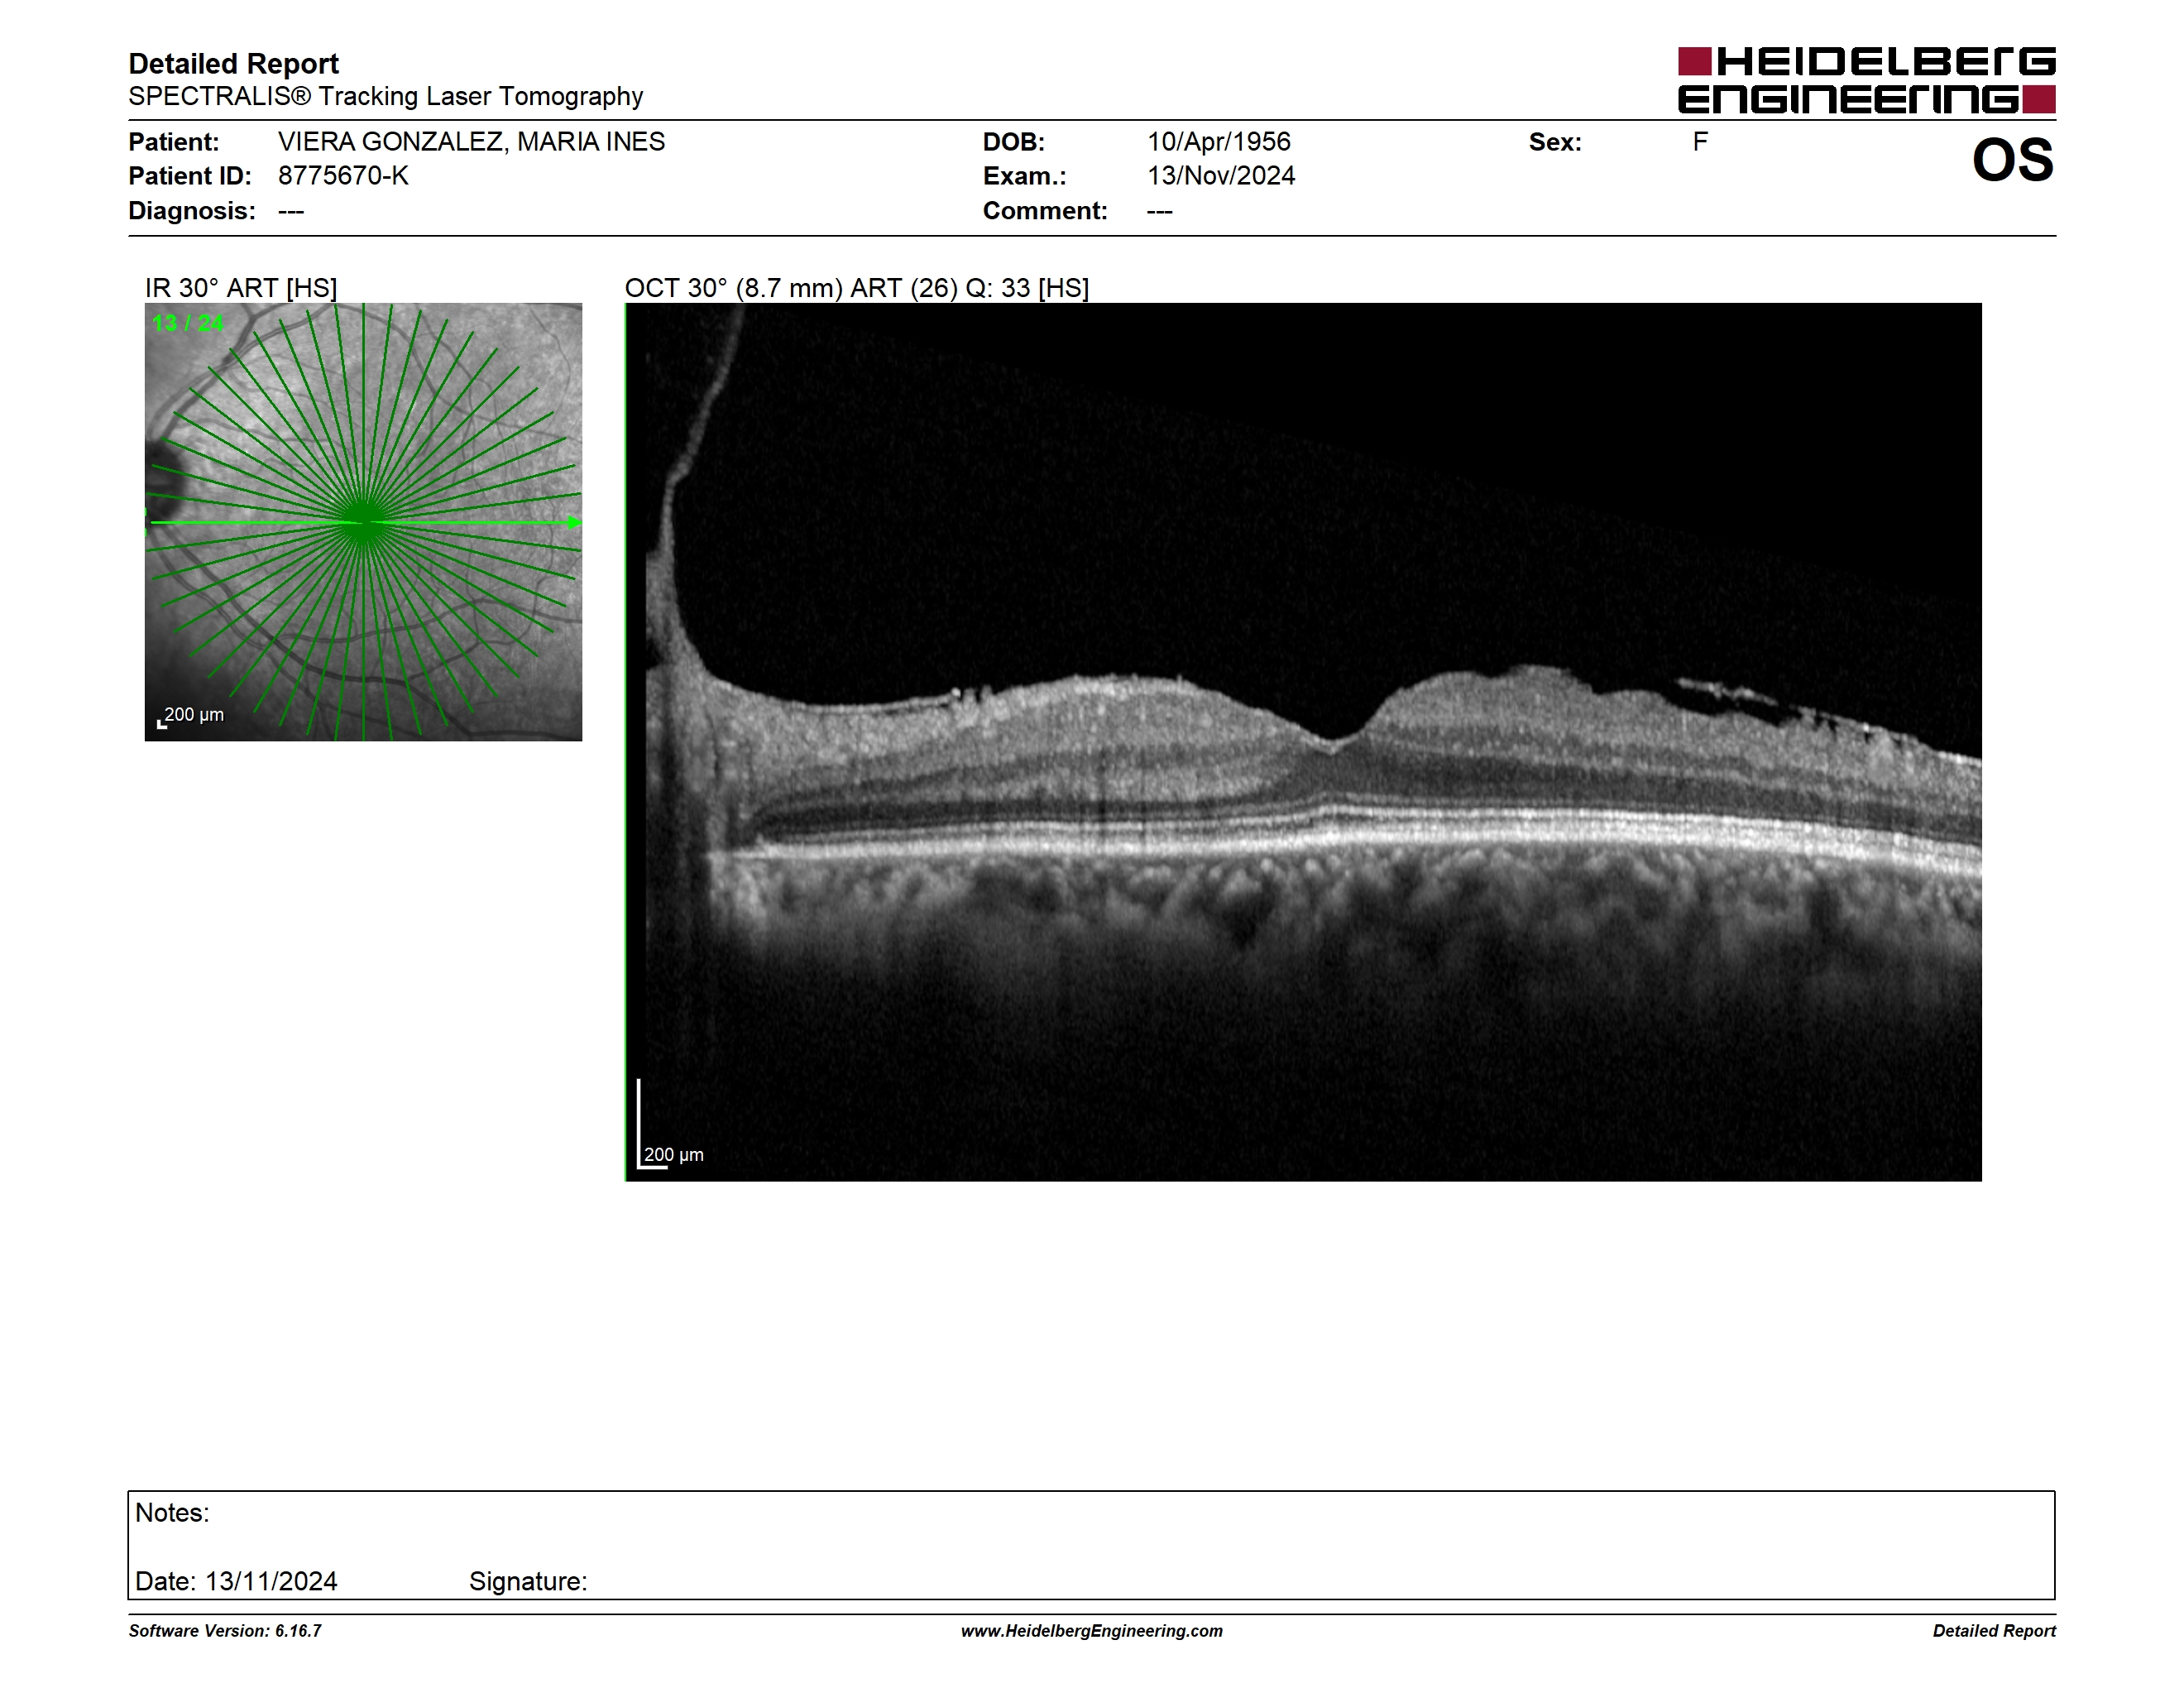Click 'Date: 13/11/2024' in notes box

pyautogui.click(x=236, y=1581)
